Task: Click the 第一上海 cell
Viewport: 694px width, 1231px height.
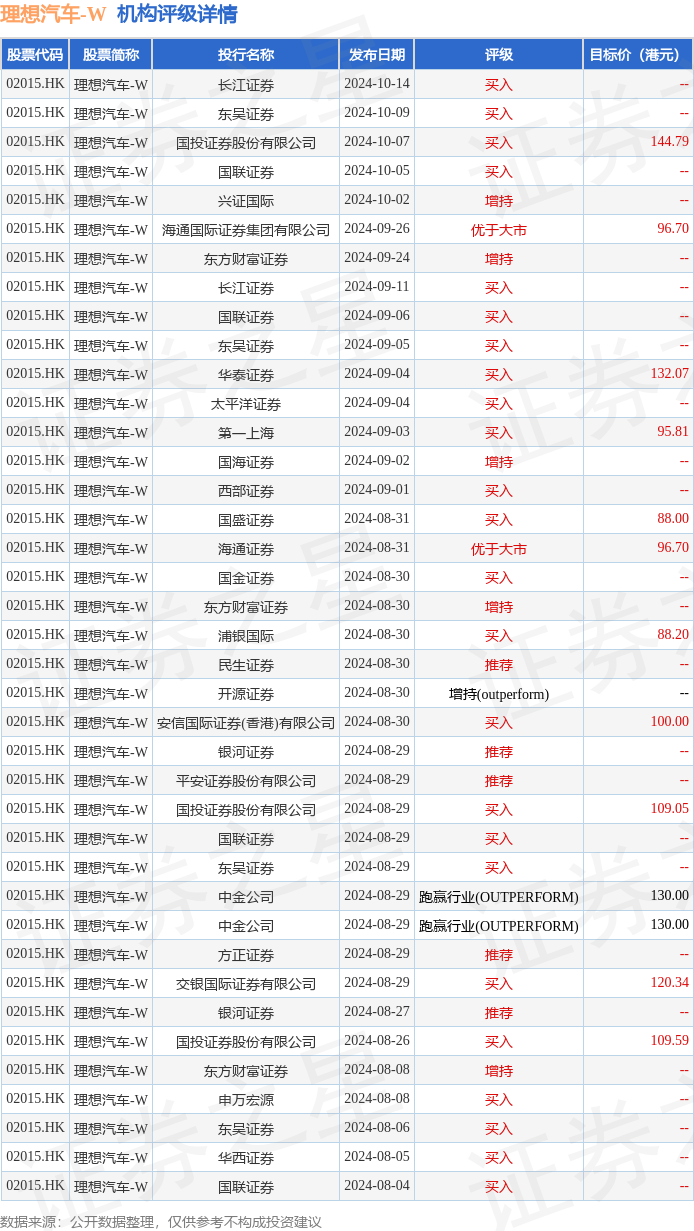Action: 246,432
